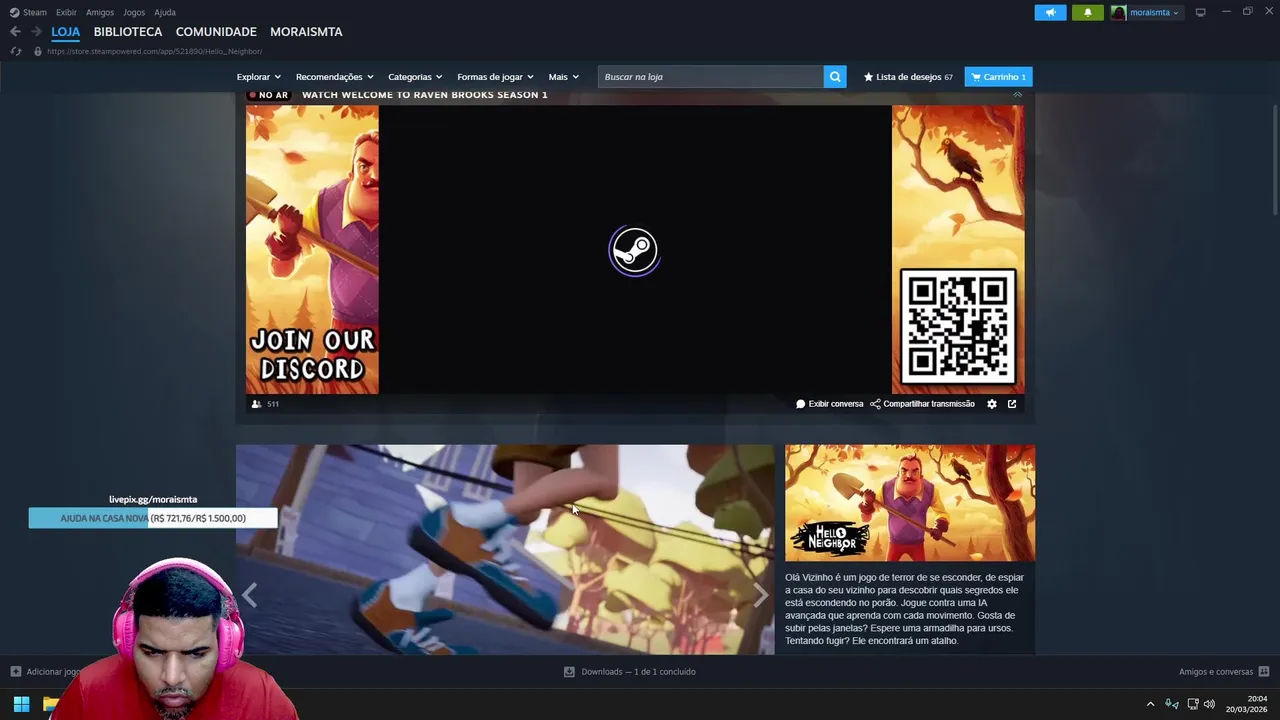Open the Ajuda menu

click(165, 12)
